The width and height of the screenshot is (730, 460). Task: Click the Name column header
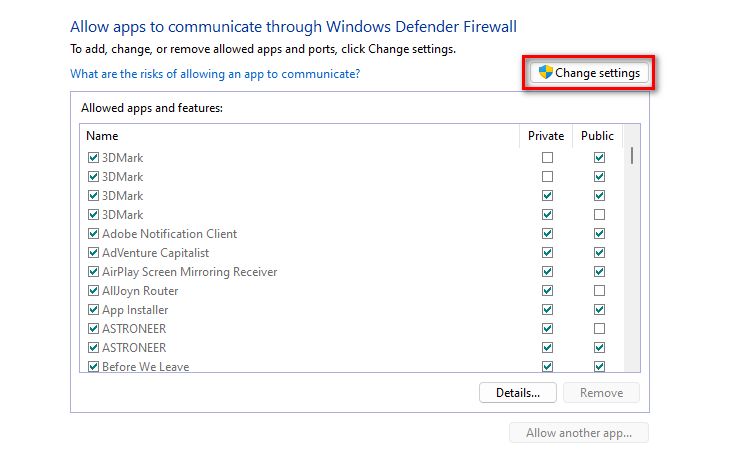coord(299,136)
